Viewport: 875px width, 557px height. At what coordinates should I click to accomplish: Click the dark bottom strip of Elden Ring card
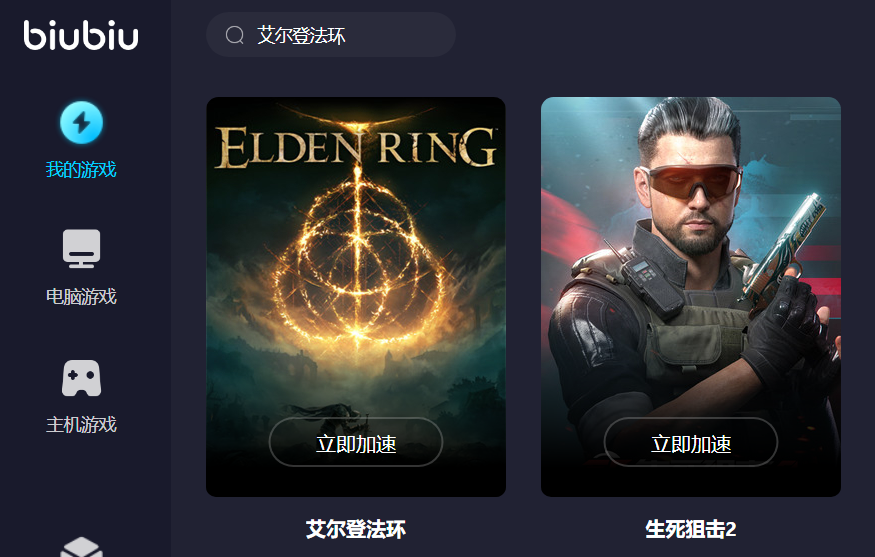(x=356, y=481)
